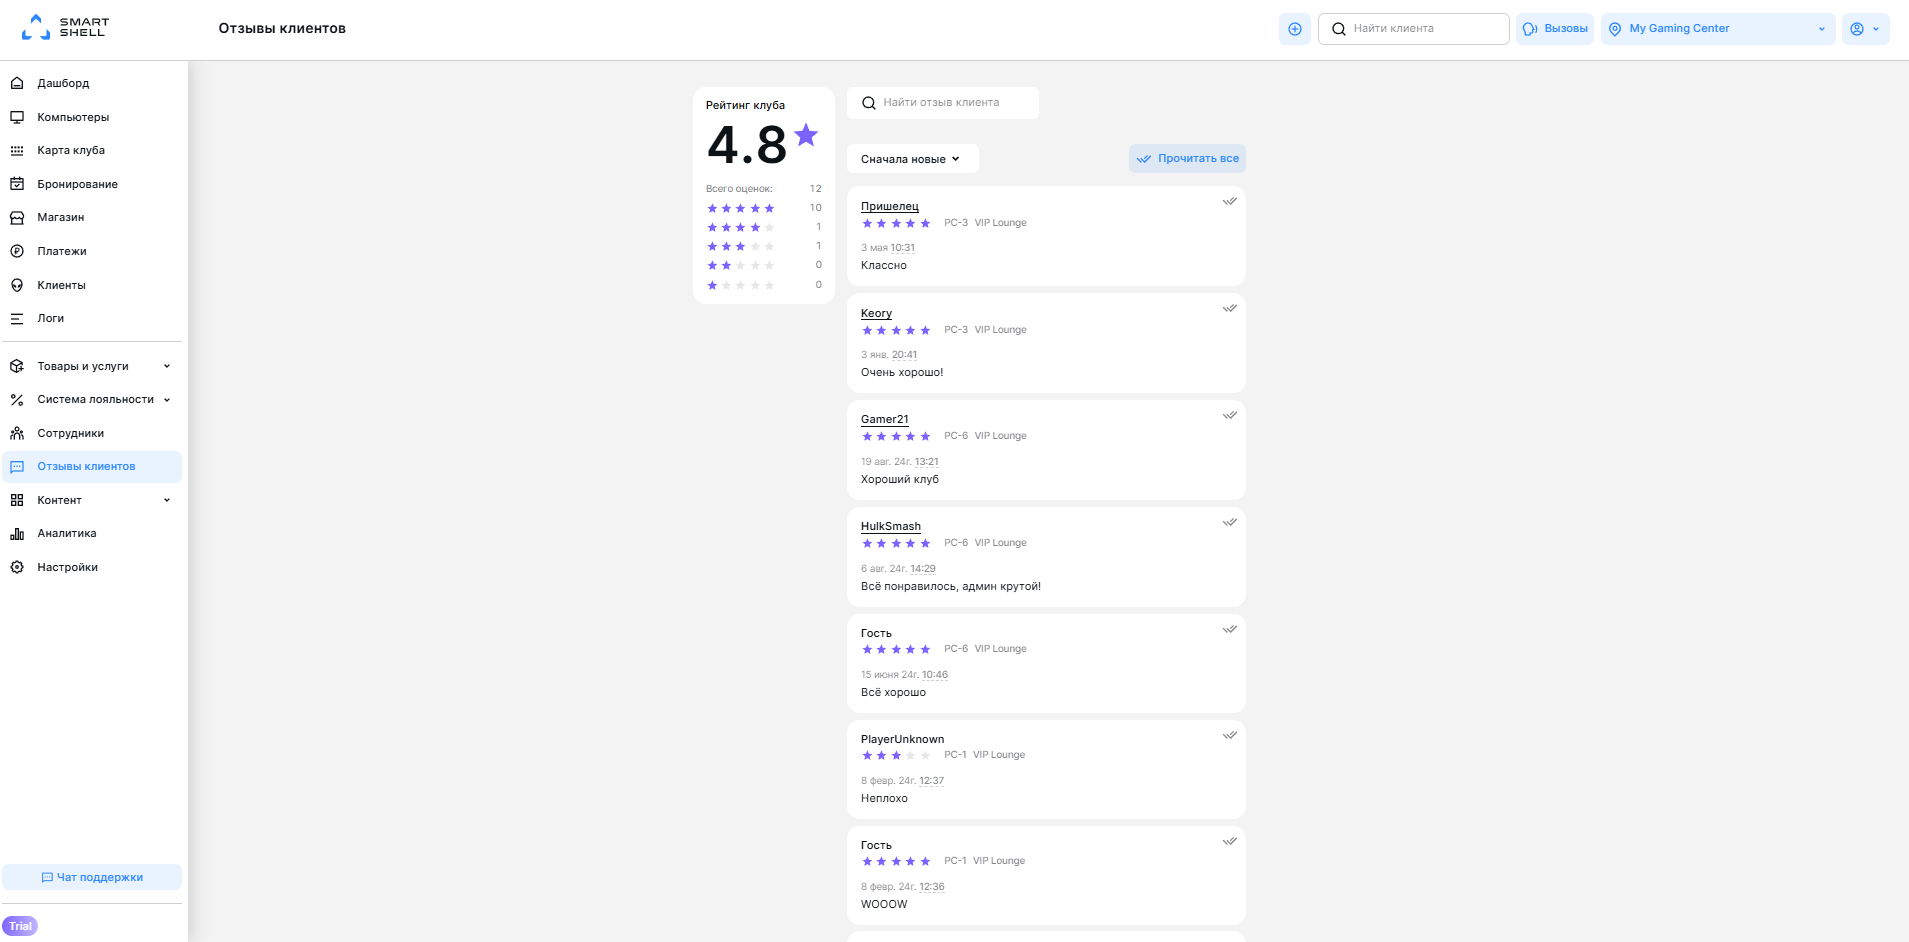
Task: Click the Карта клуба grid icon
Action: [x=17, y=150]
